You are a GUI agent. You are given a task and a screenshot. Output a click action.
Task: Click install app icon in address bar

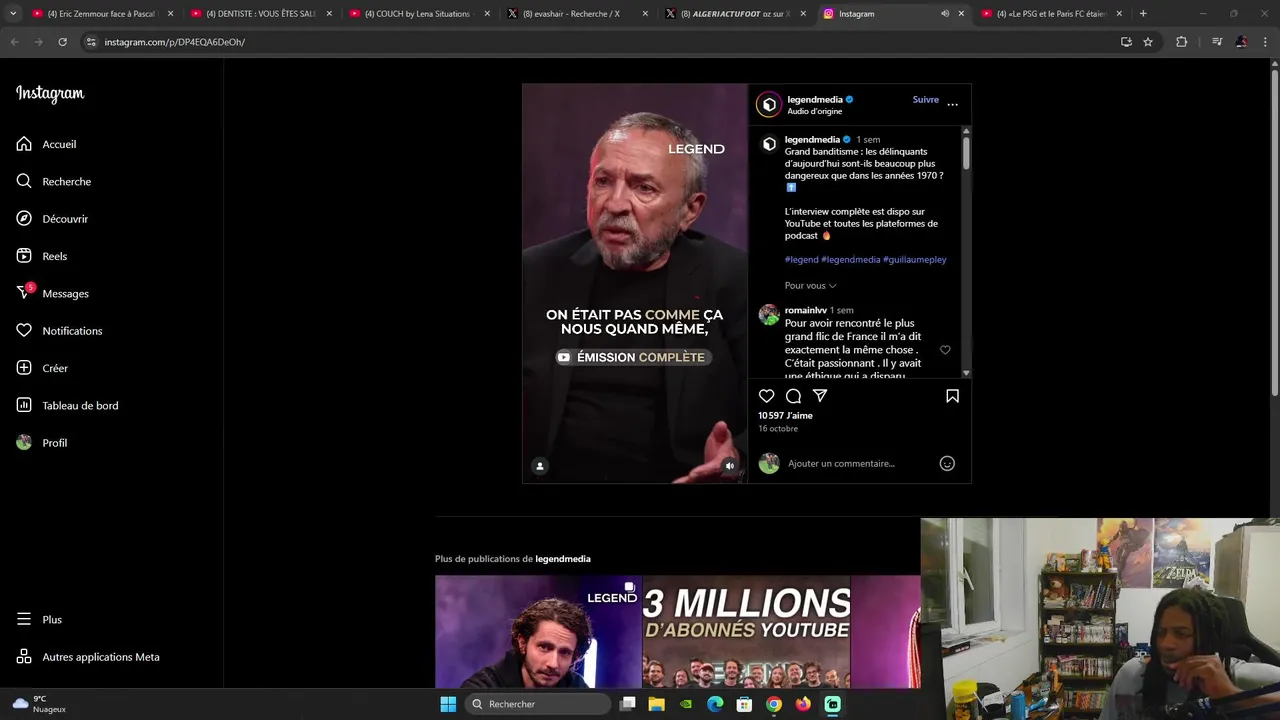[x=1126, y=42]
